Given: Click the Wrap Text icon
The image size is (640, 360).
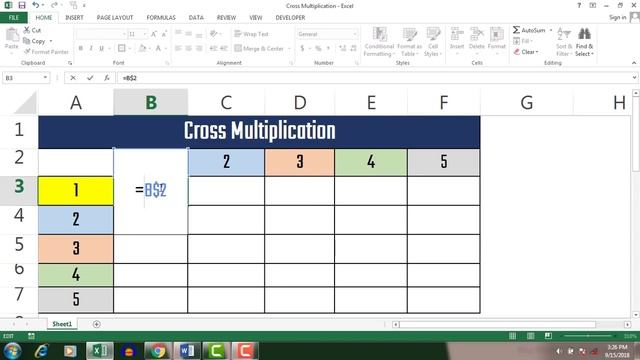Looking at the screenshot, I should tap(238, 33).
